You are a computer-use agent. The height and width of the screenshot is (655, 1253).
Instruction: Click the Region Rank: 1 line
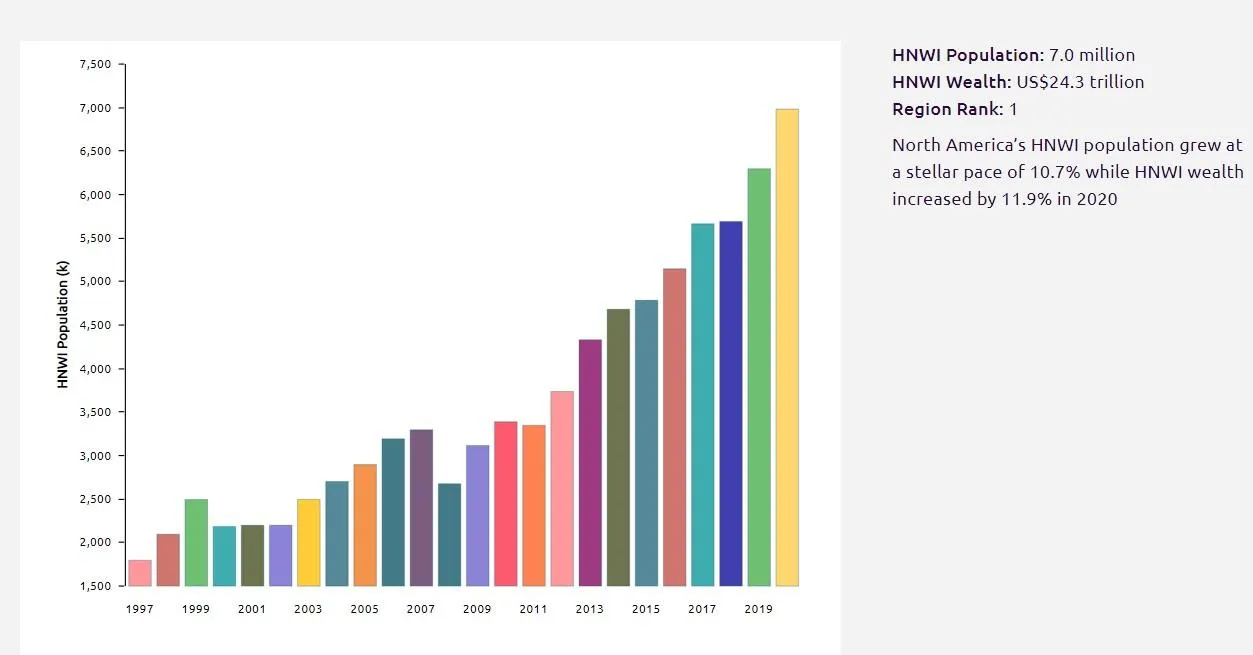coord(954,109)
